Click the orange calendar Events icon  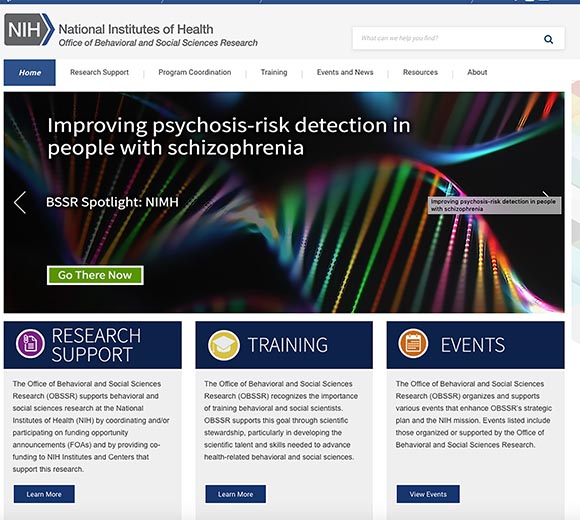(x=413, y=344)
